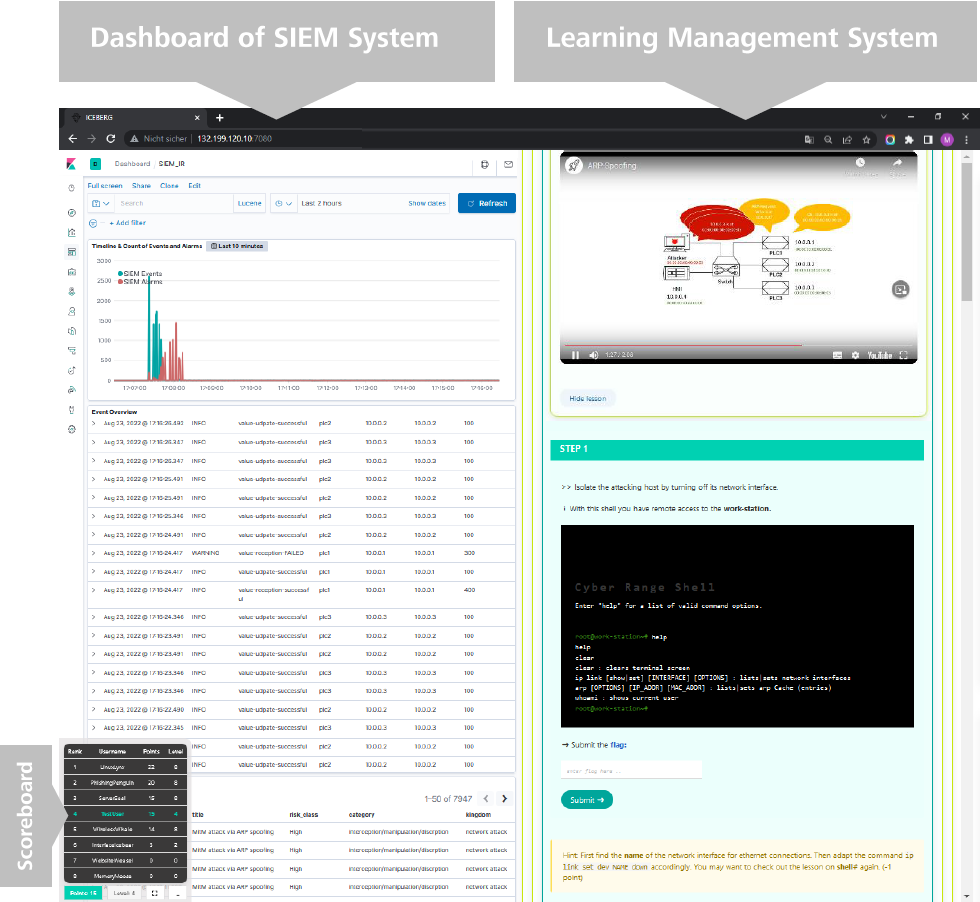The image size is (980, 902).
Task: Expand the plc1 event row with value 400
Action: point(94,590)
